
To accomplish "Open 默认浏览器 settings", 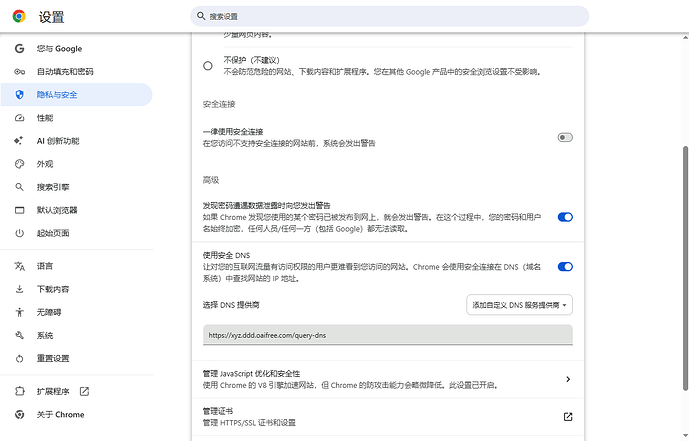I will point(57,210).
